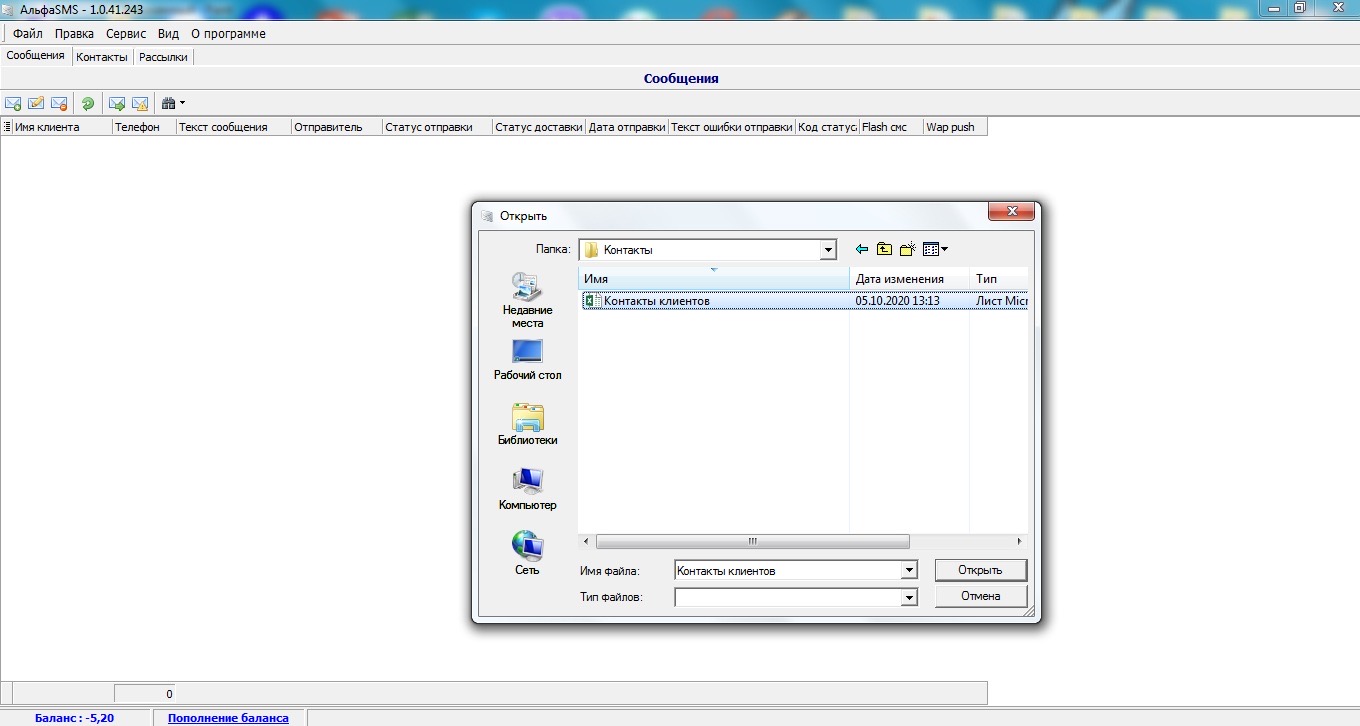1360x726 pixels.
Task: Expand the Имя файла dropdown arrow
Action: (908, 571)
